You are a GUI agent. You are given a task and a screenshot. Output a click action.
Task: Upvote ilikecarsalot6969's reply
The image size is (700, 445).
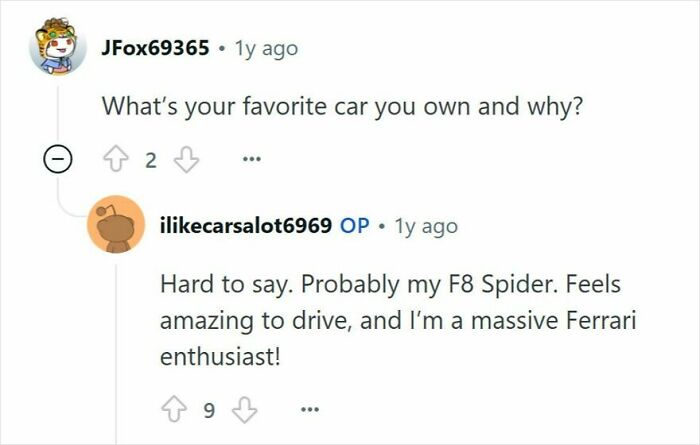[x=174, y=409]
